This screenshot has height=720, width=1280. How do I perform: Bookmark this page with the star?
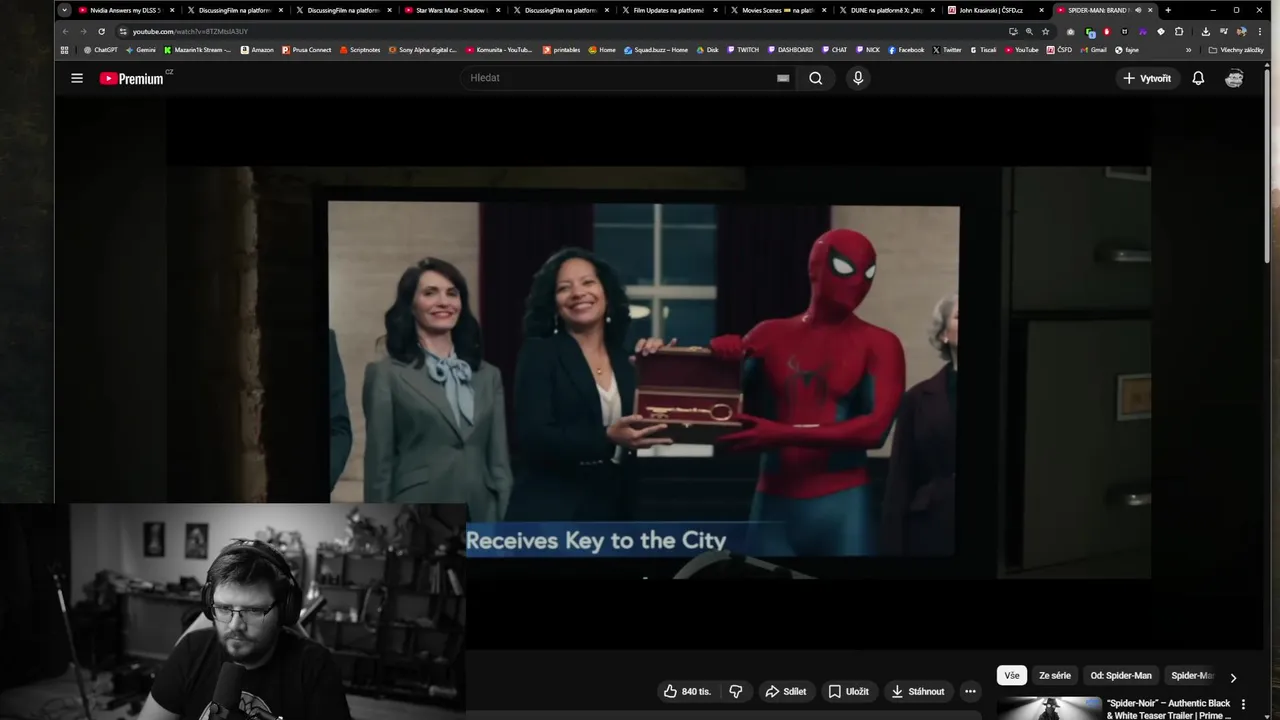point(1046,31)
